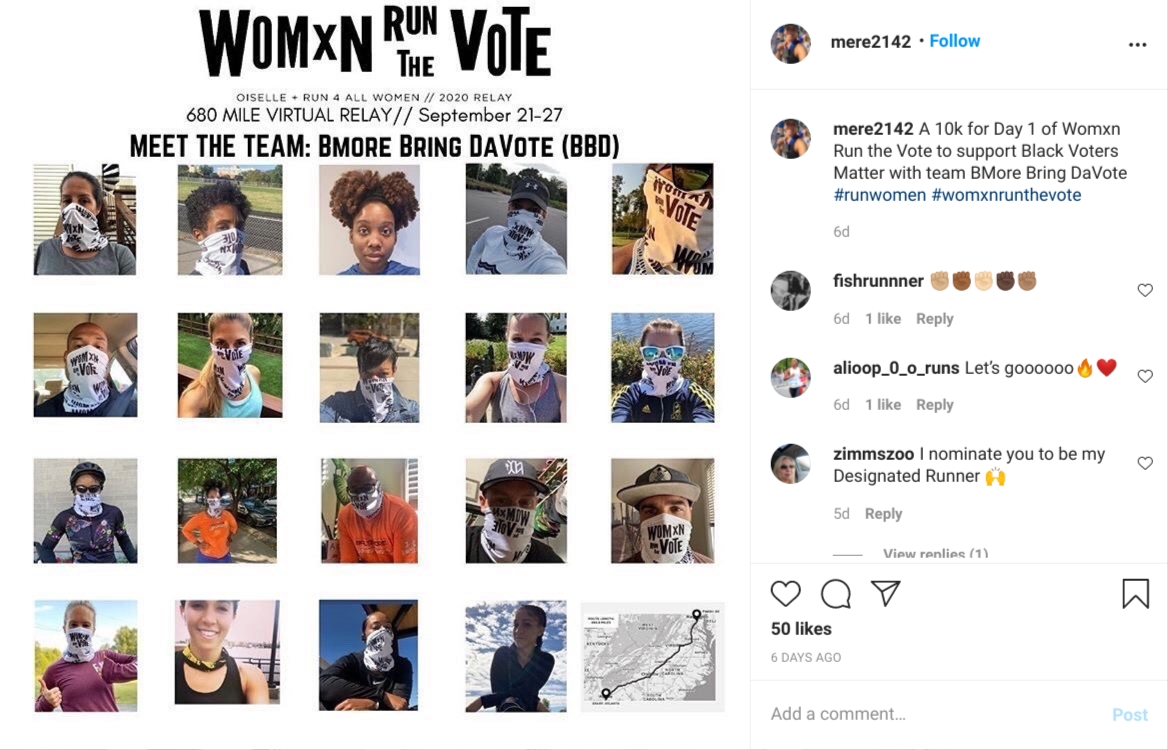Open the comment bubble icon

(836, 594)
